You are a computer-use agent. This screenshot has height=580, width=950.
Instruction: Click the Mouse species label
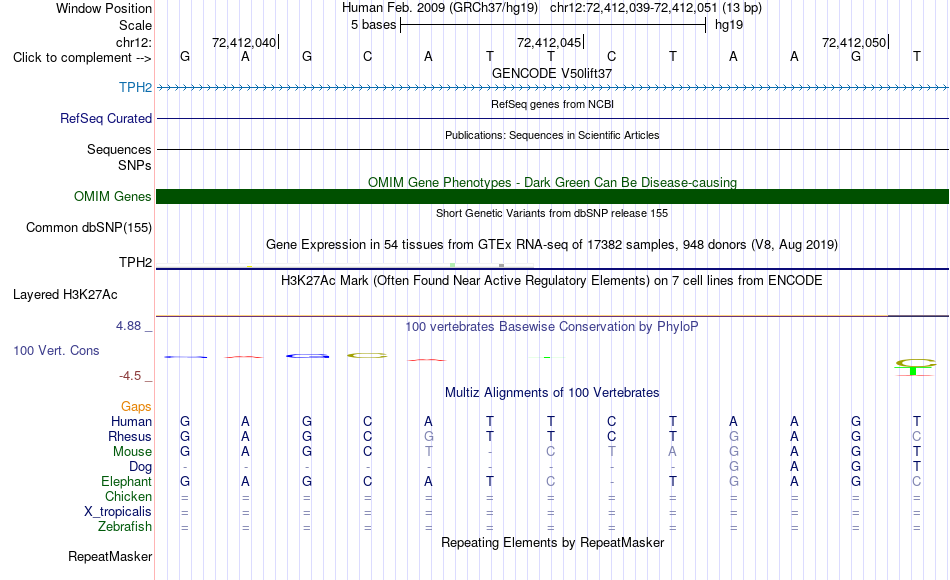tap(132, 452)
